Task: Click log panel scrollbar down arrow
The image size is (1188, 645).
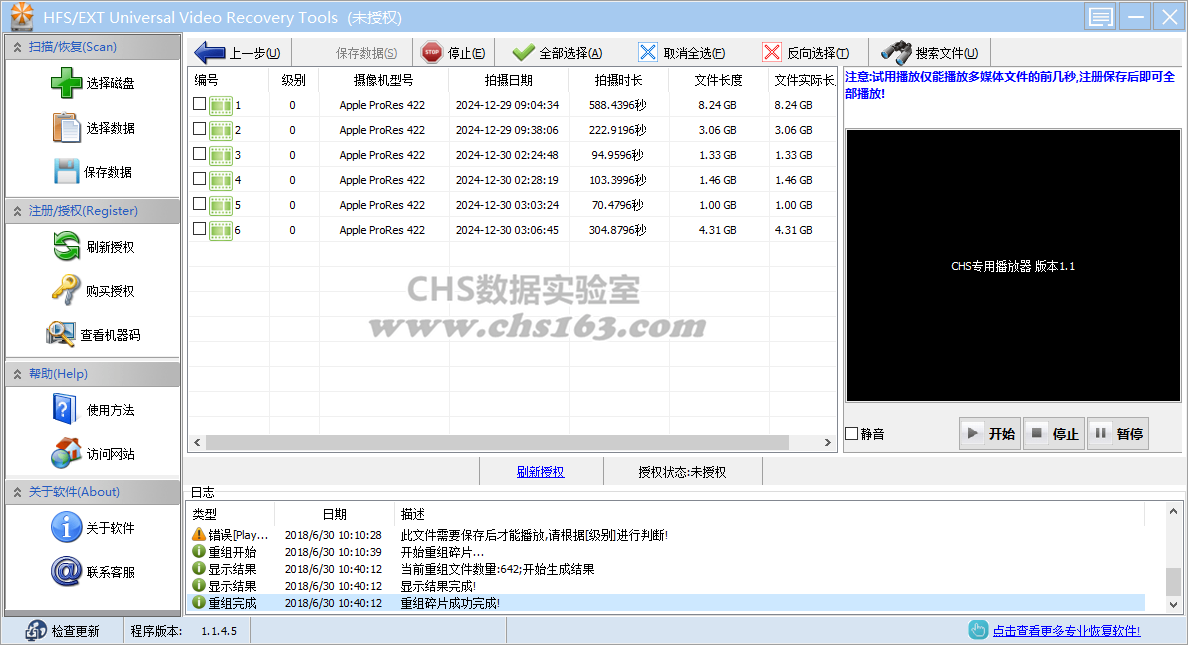Action: pyautogui.click(x=1173, y=604)
